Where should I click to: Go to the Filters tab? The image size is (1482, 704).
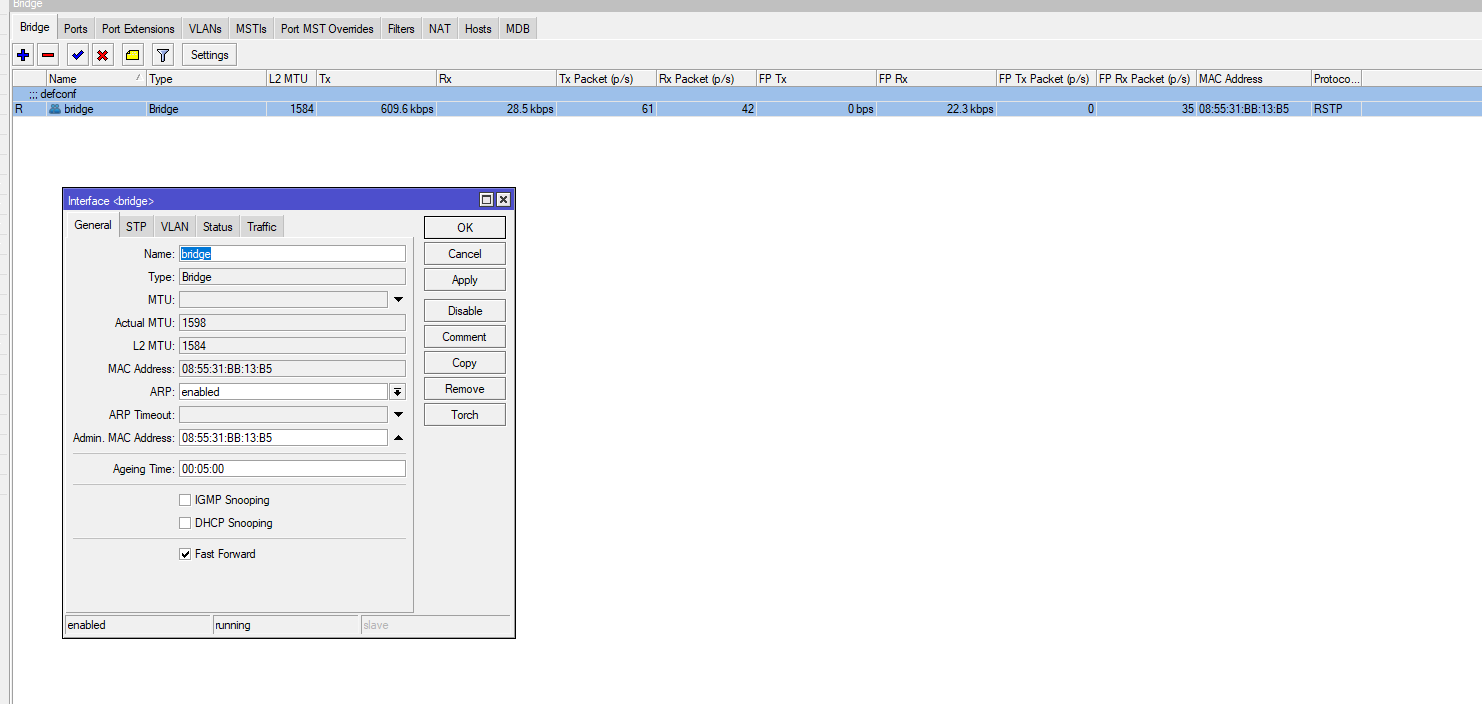click(401, 29)
